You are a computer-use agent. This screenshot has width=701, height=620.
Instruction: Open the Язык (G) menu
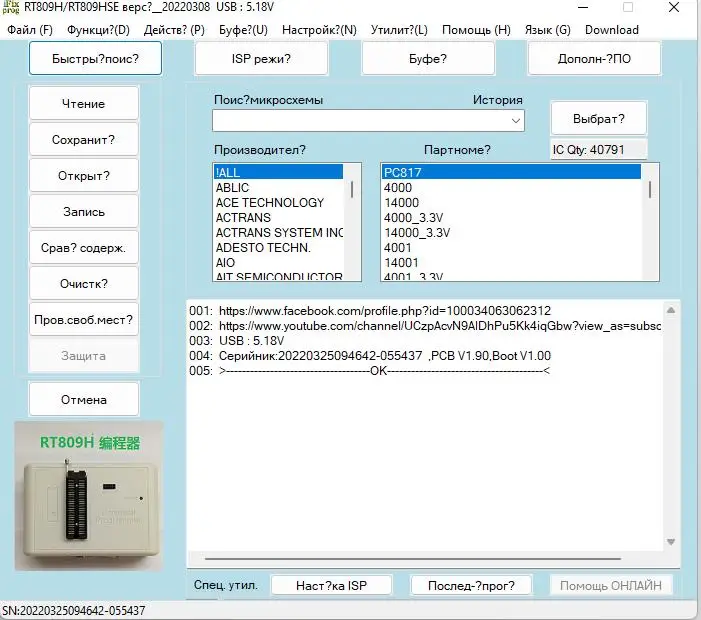click(548, 30)
